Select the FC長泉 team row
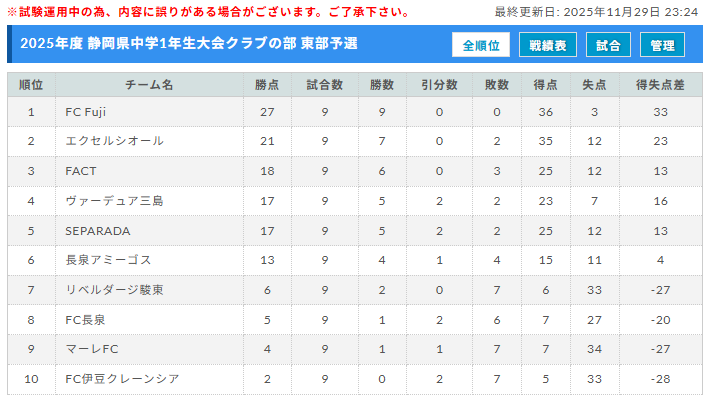710x400 pixels. click(x=85, y=320)
